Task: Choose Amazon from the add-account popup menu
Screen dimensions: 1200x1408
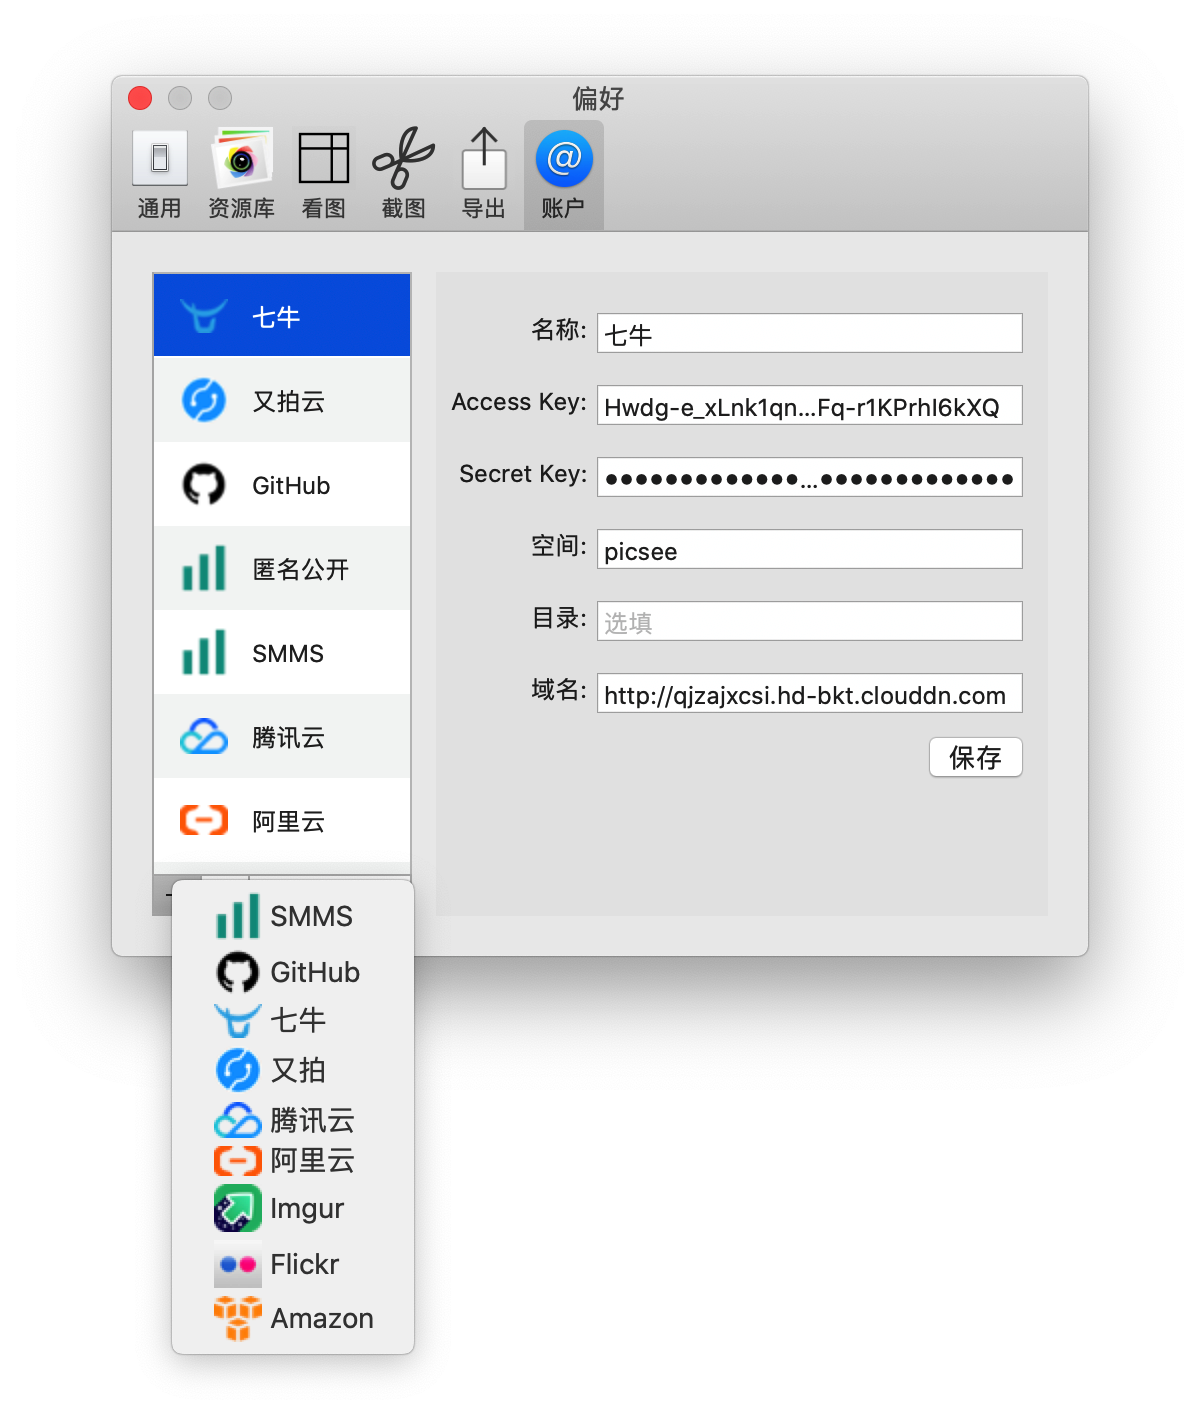Action: click(292, 1318)
